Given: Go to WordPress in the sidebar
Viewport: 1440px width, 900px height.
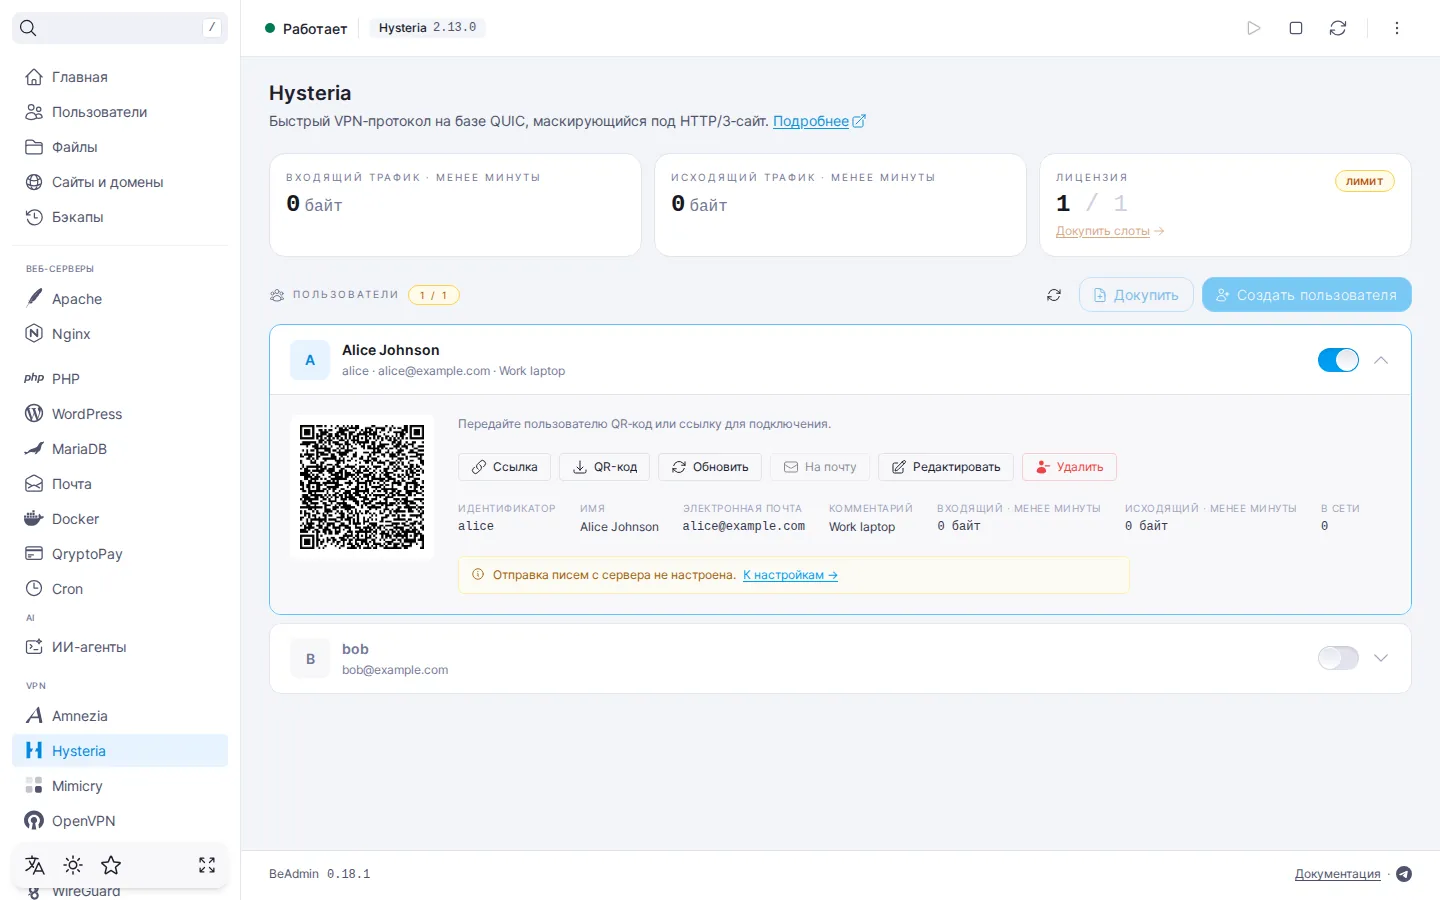Looking at the screenshot, I should [x=120, y=414].
